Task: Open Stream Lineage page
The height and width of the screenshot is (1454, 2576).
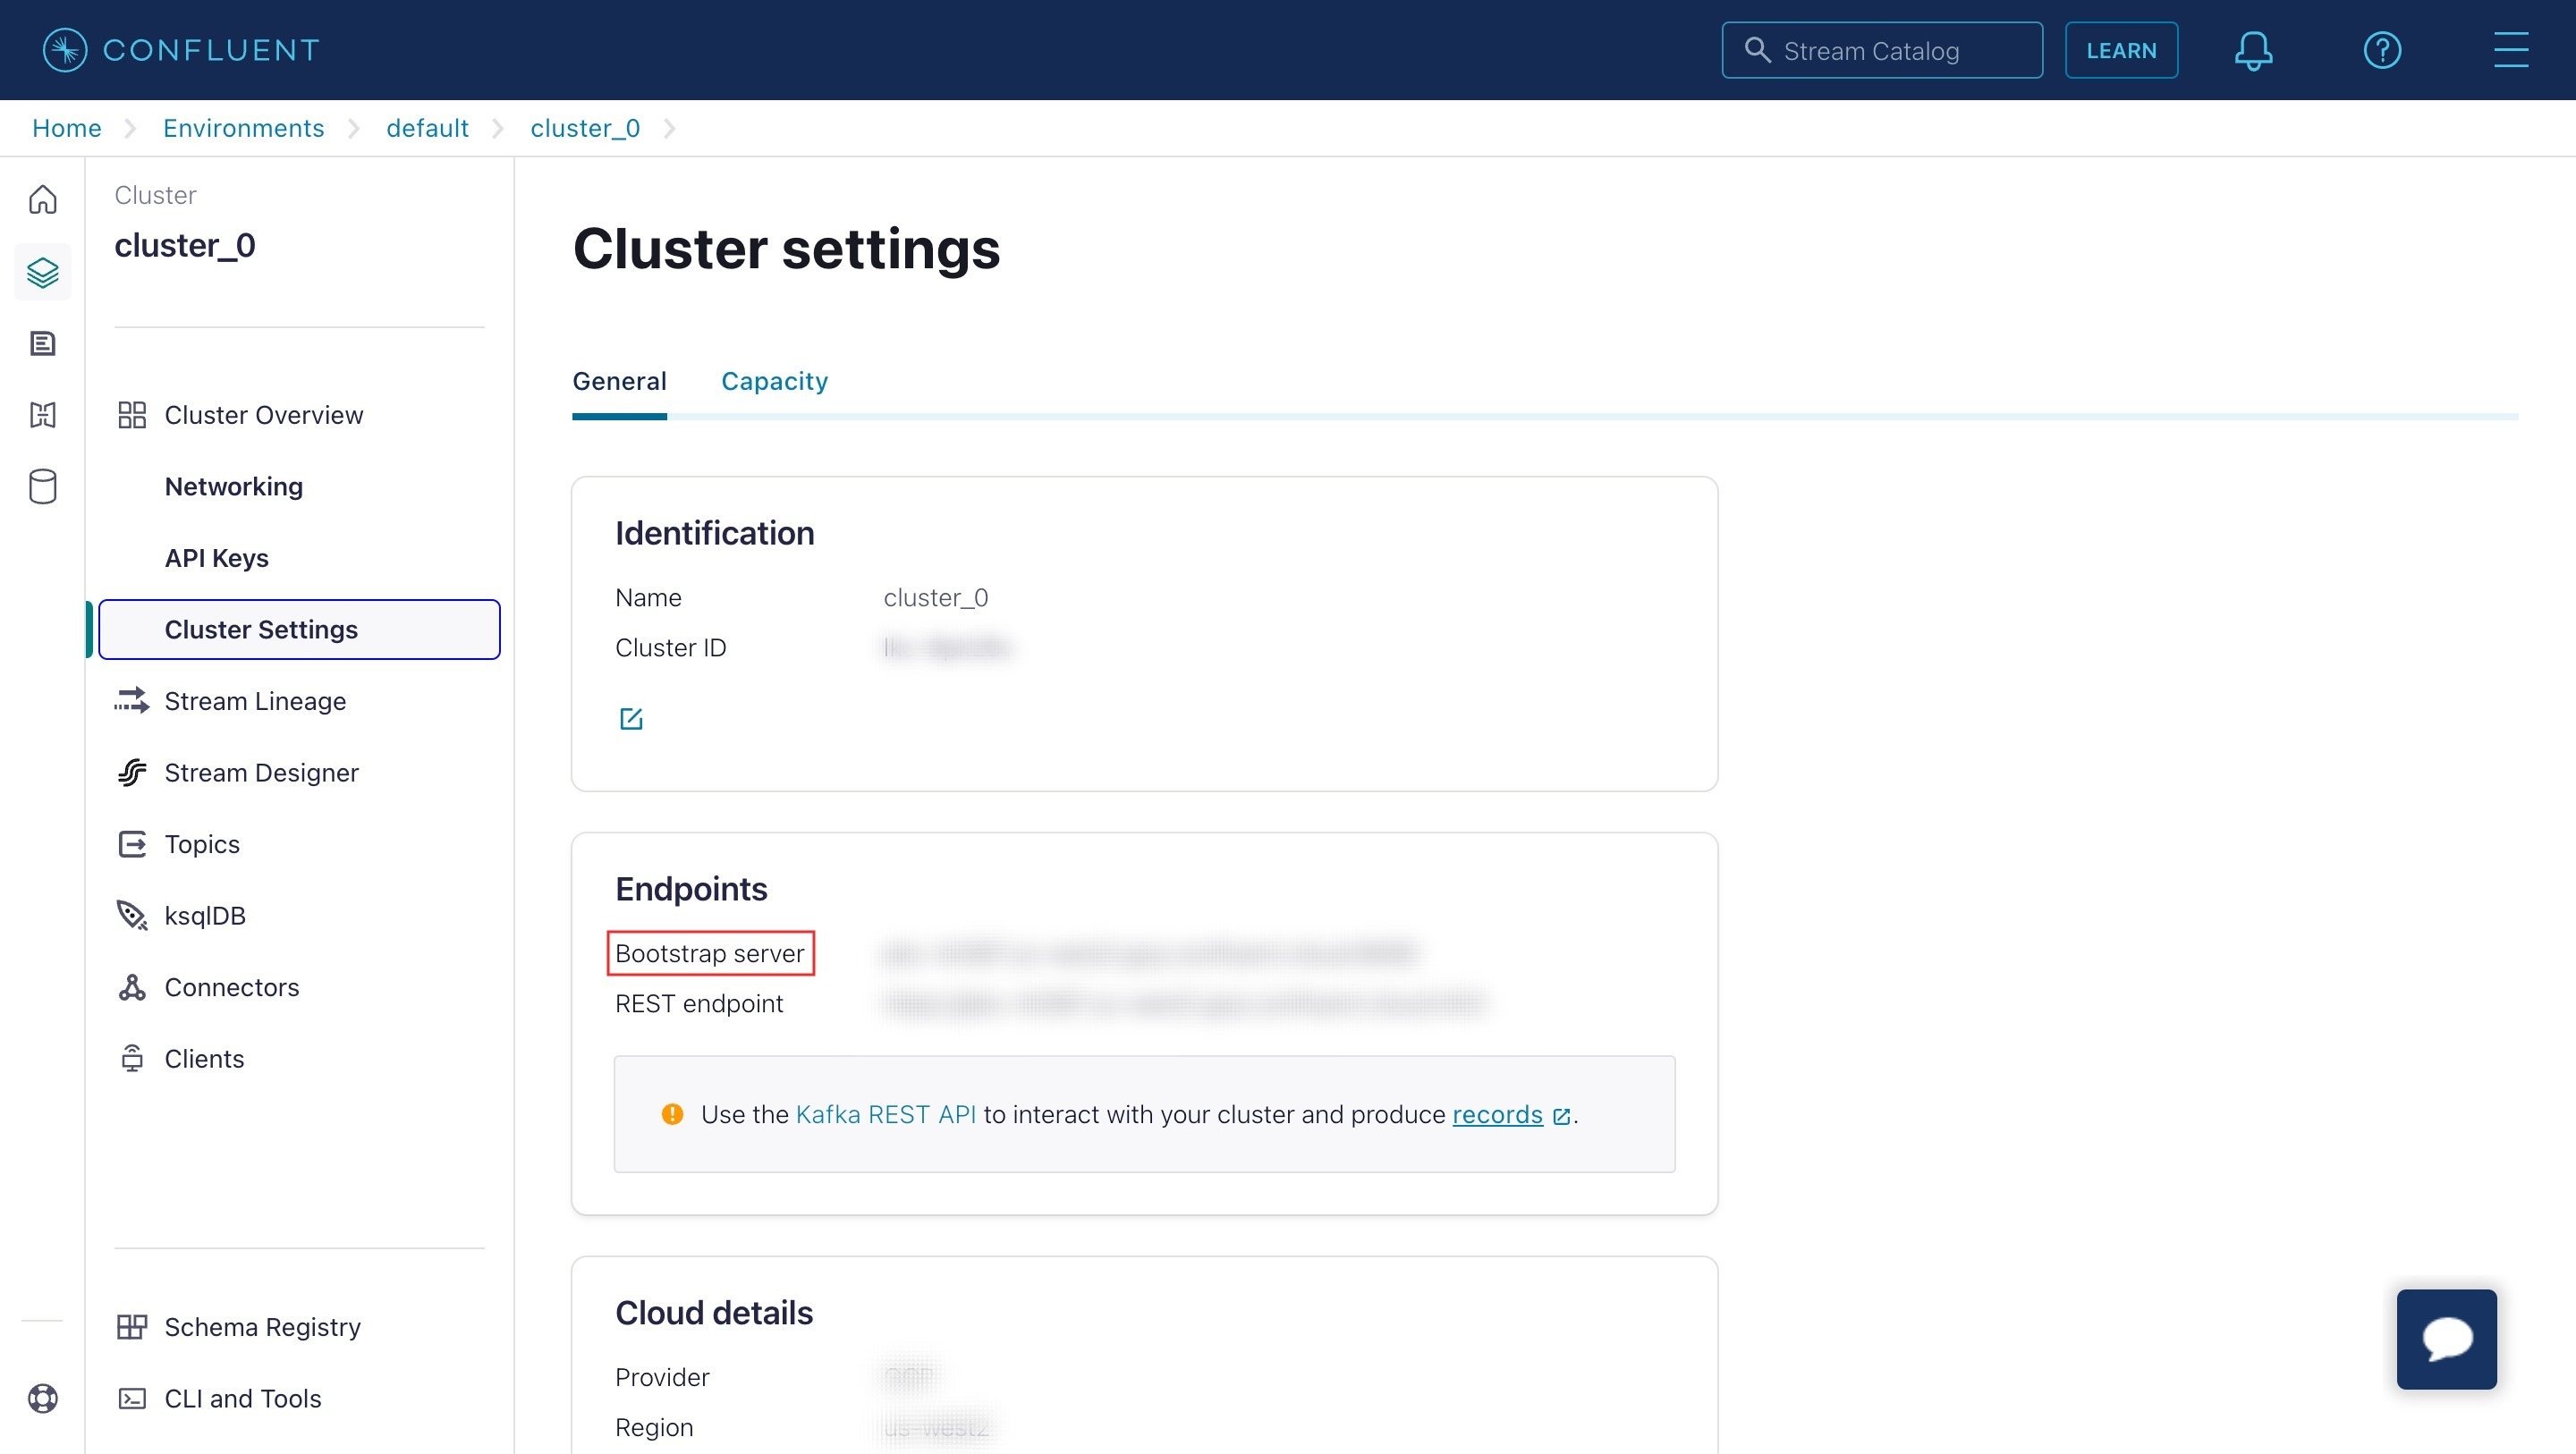Action: 255,700
